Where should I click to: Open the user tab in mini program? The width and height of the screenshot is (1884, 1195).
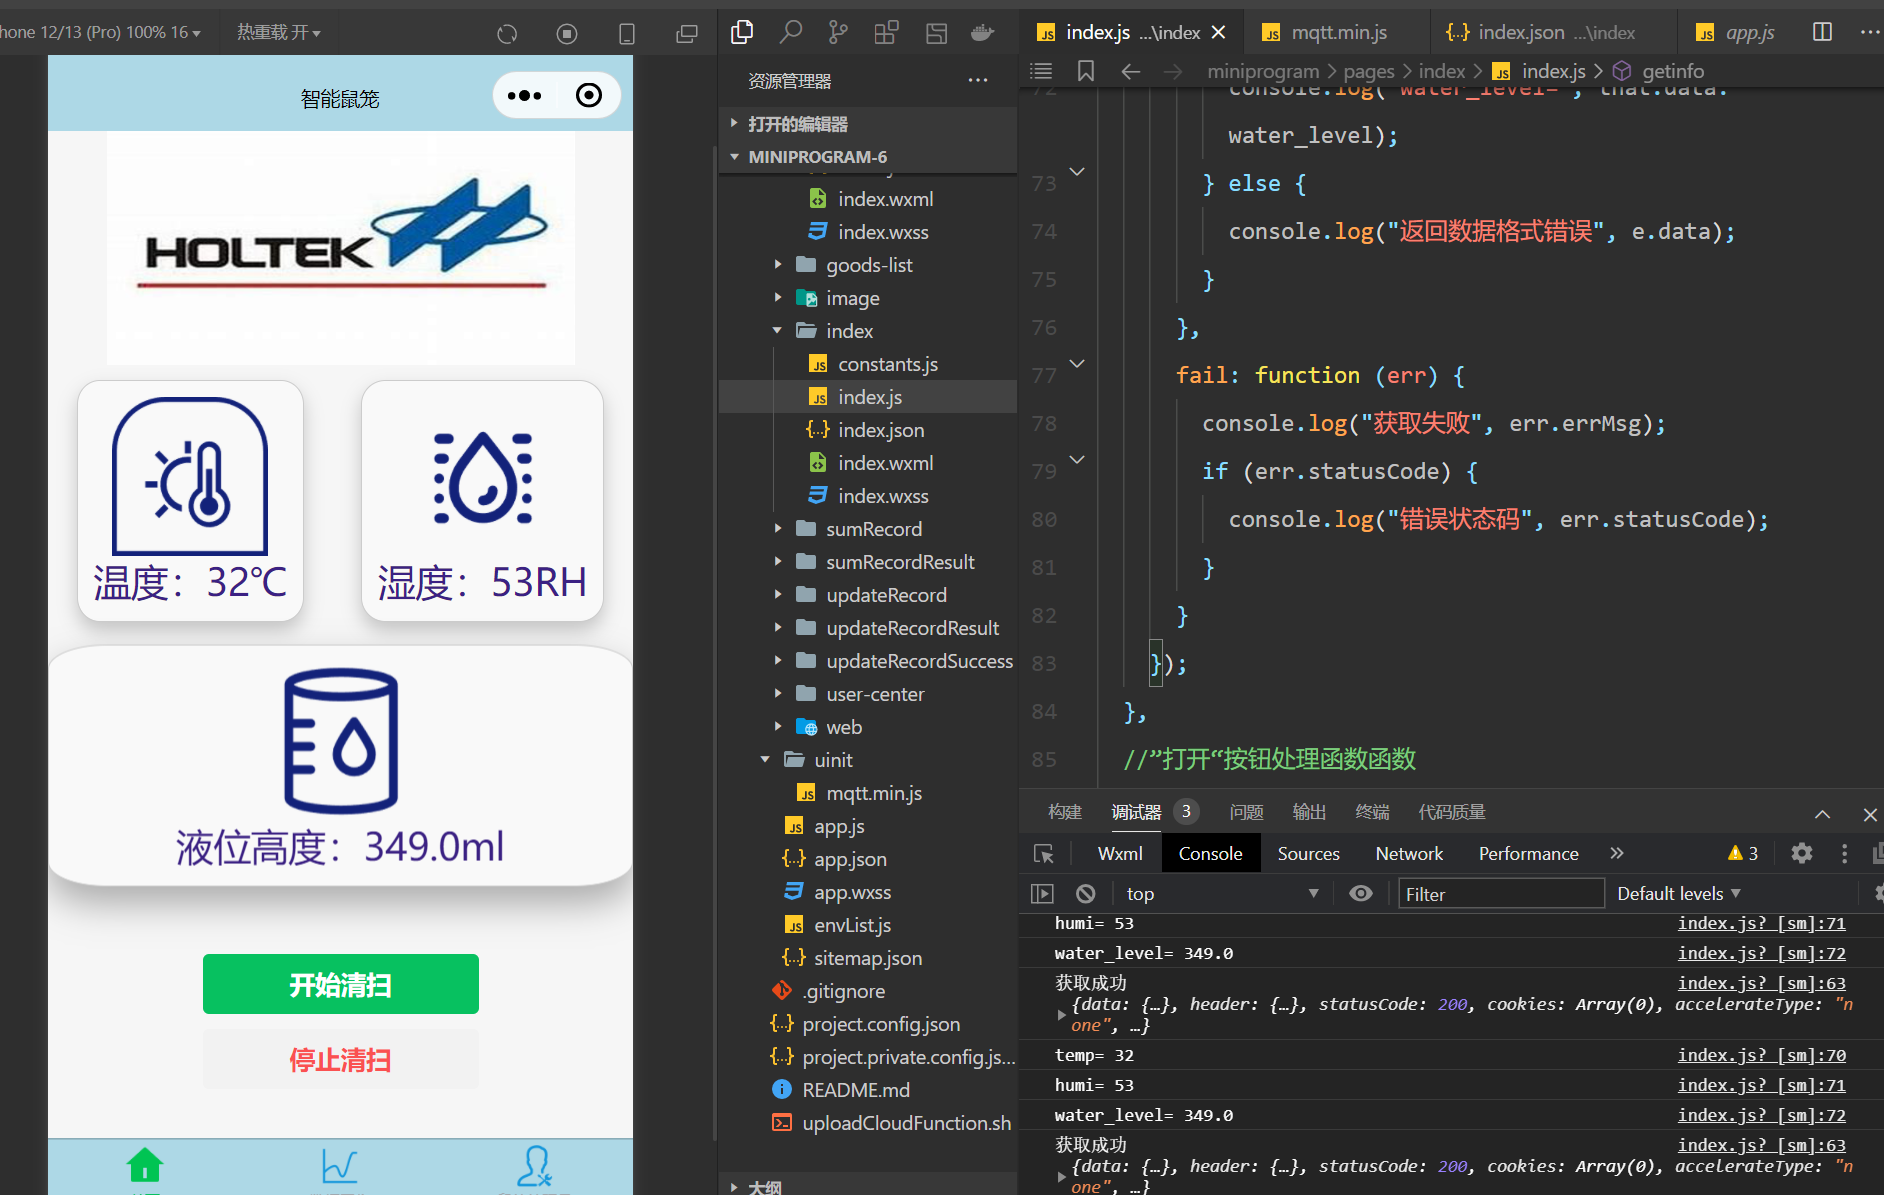[x=535, y=1166]
